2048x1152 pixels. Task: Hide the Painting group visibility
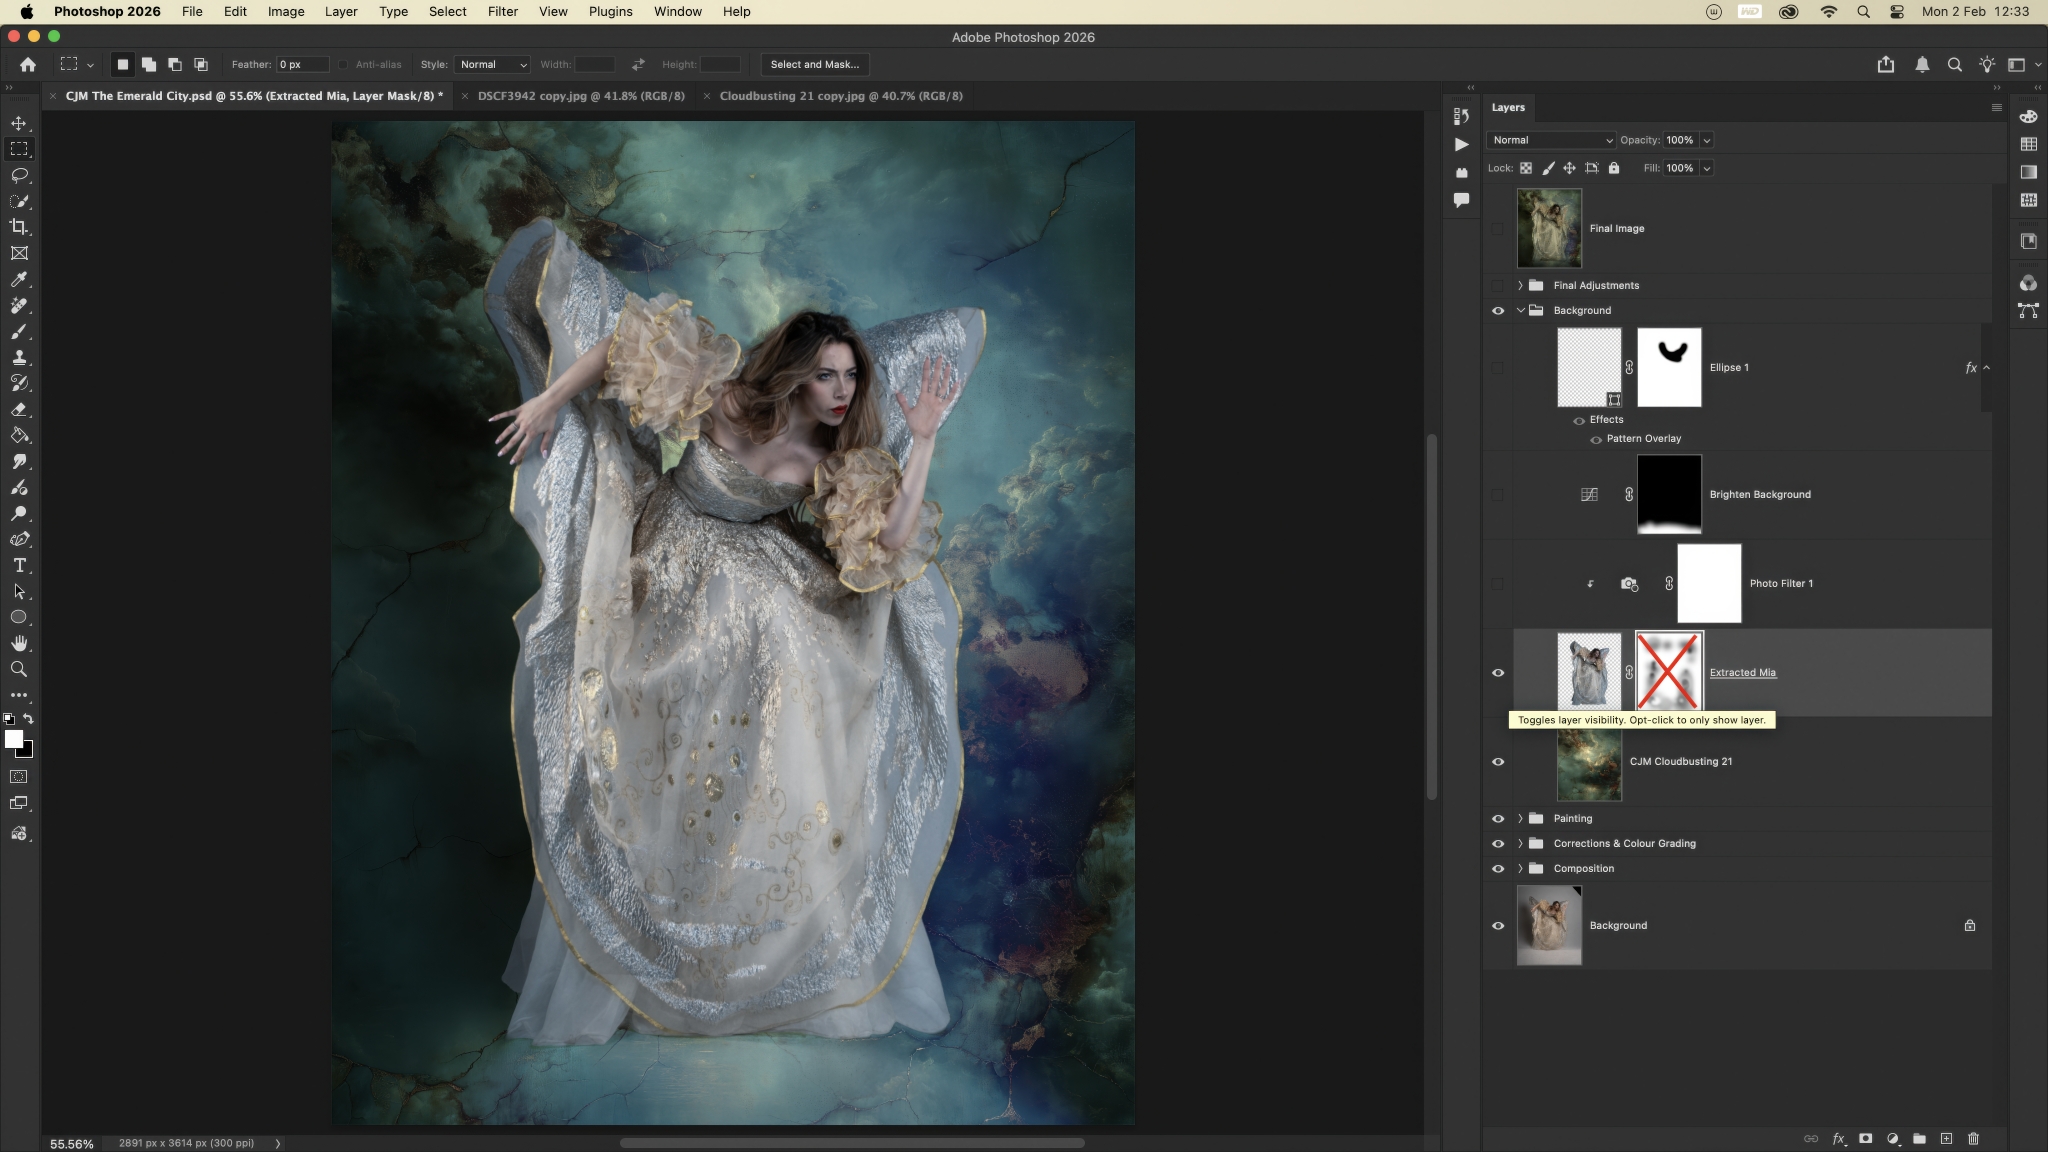coord(1498,819)
